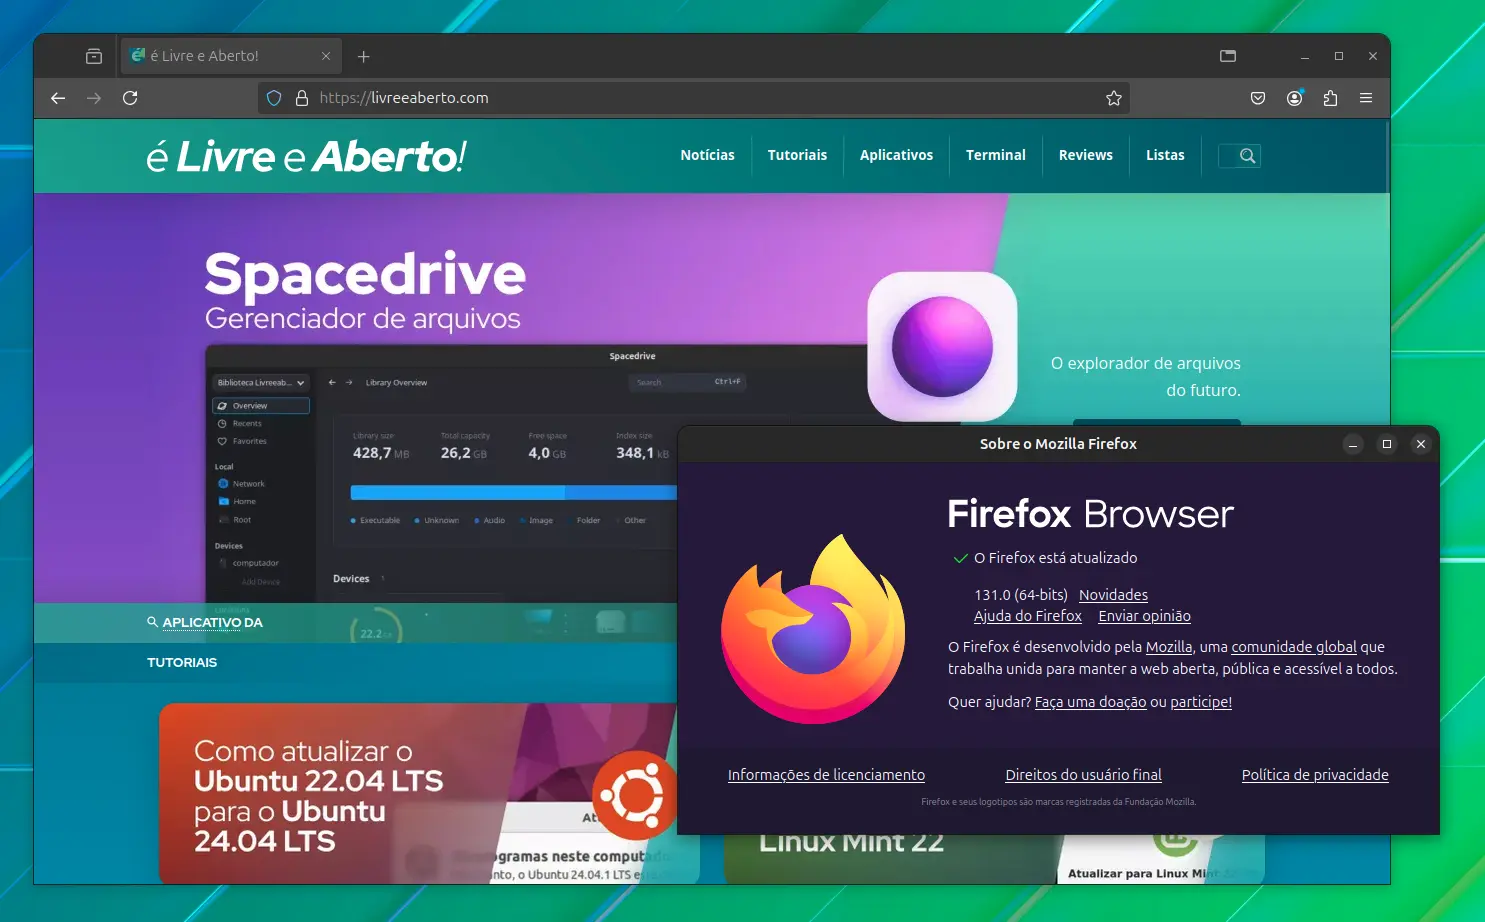The image size is (1485, 922).
Task: Open a new tab with plus button
Action: point(364,56)
